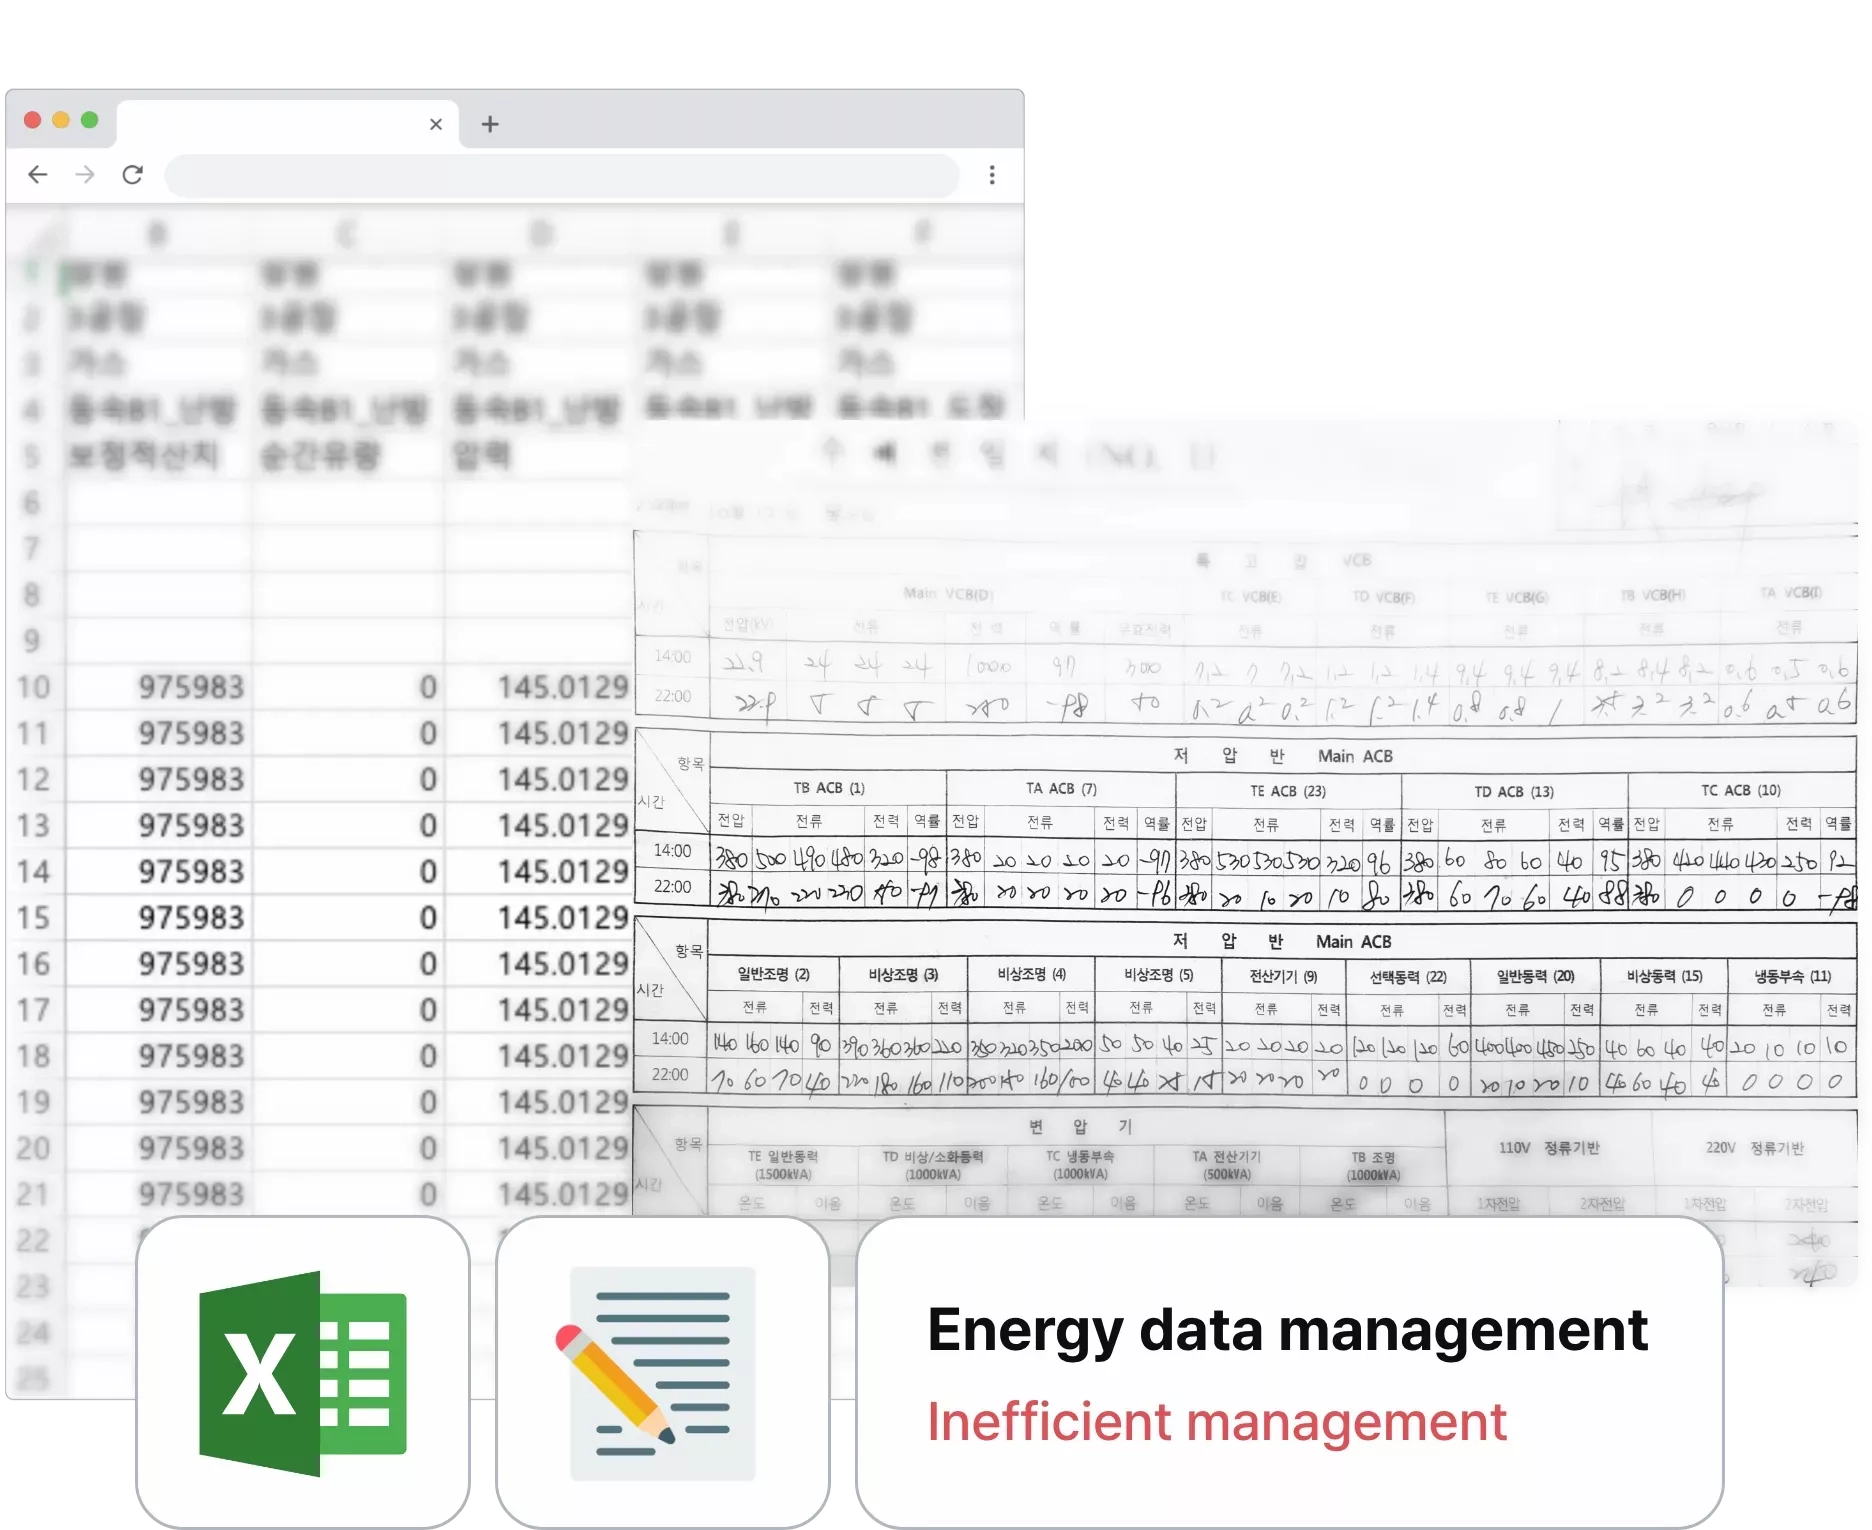This screenshot has width=1872, height=1530.
Task: Open a new browser tab
Action: click(x=489, y=124)
